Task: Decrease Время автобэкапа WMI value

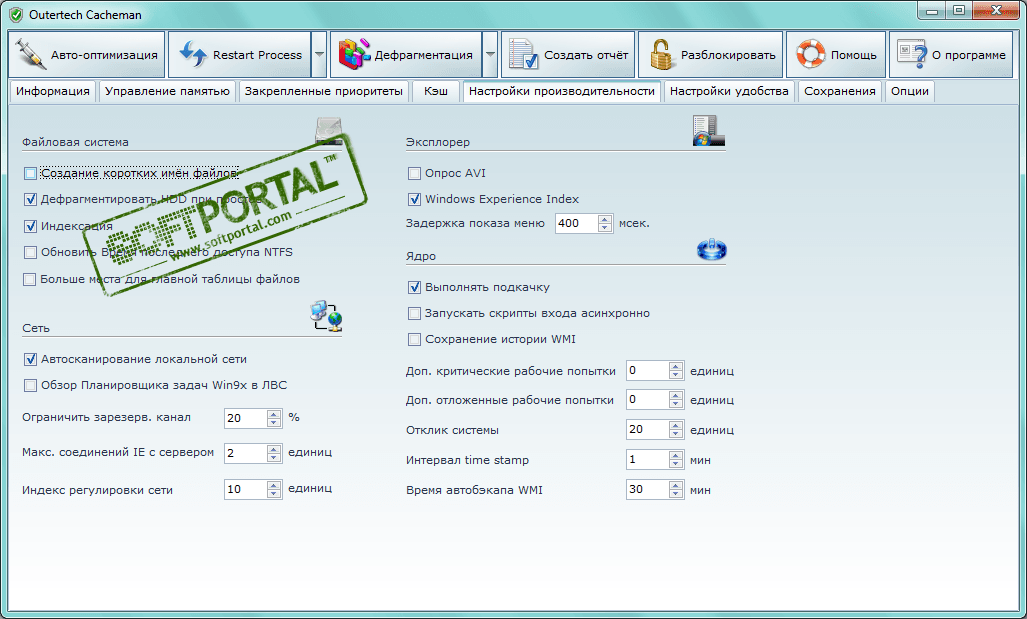Action: pyautogui.click(x=676, y=494)
